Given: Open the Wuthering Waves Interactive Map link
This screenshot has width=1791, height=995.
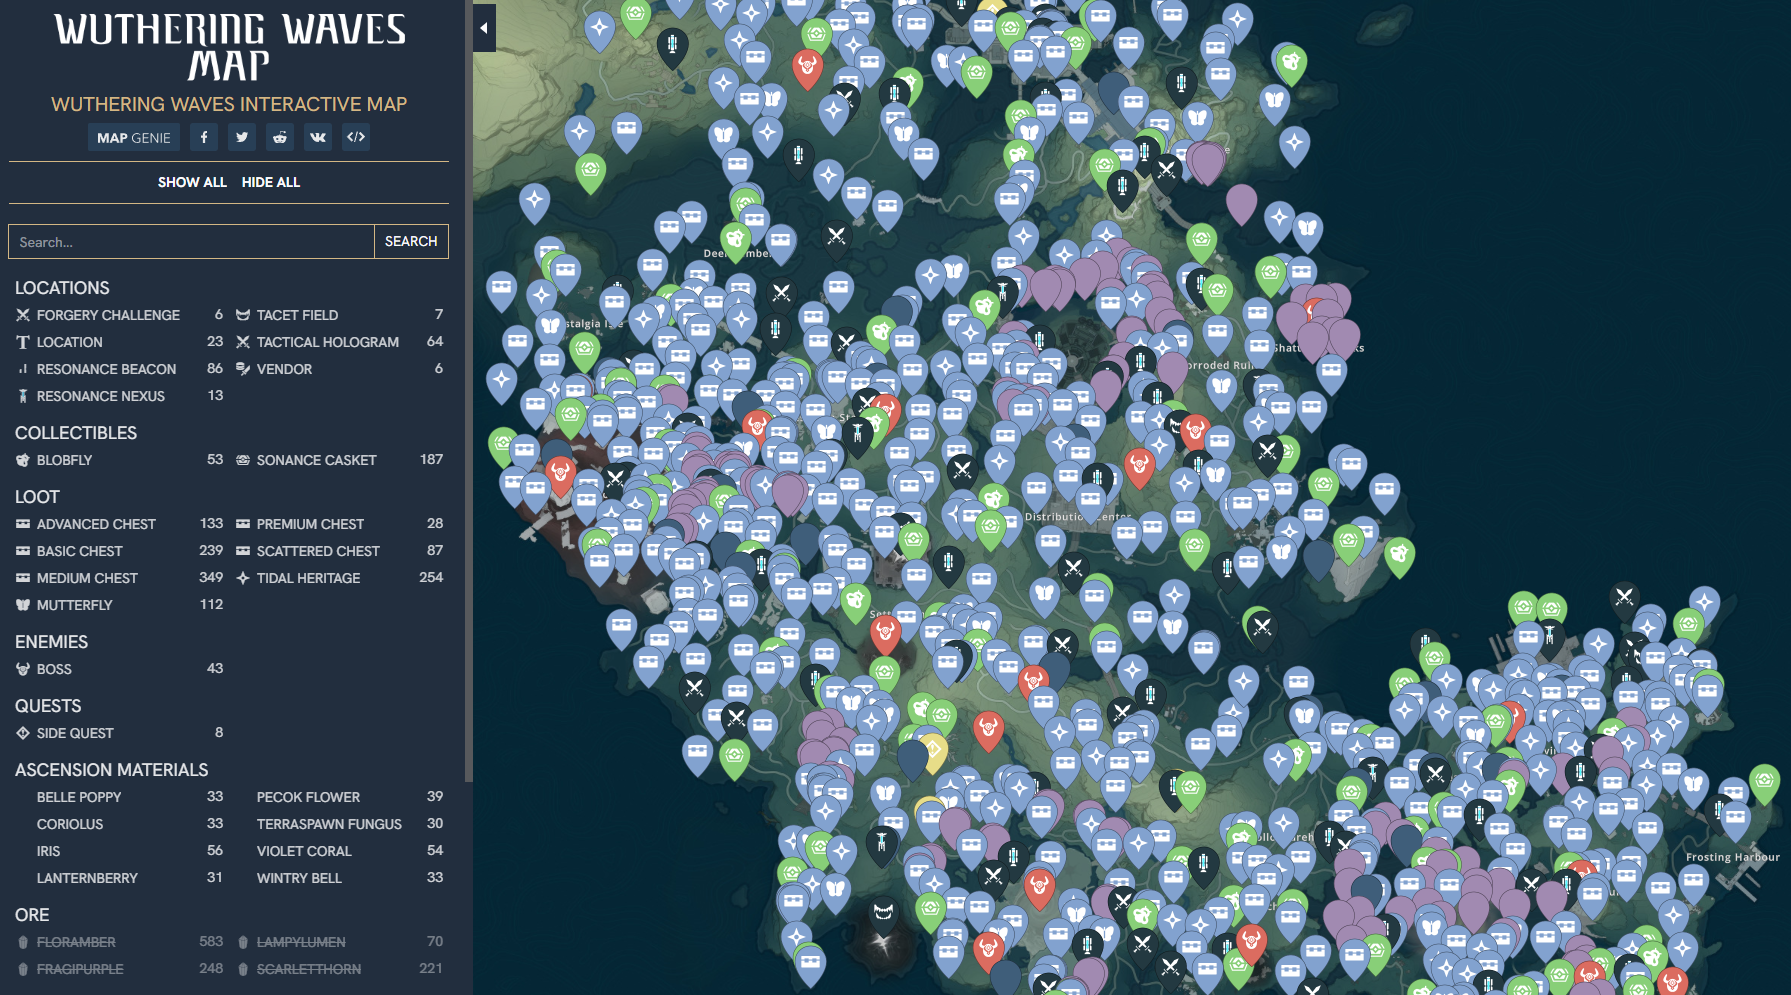Looking at the screenshot, I should pos(229,104).
